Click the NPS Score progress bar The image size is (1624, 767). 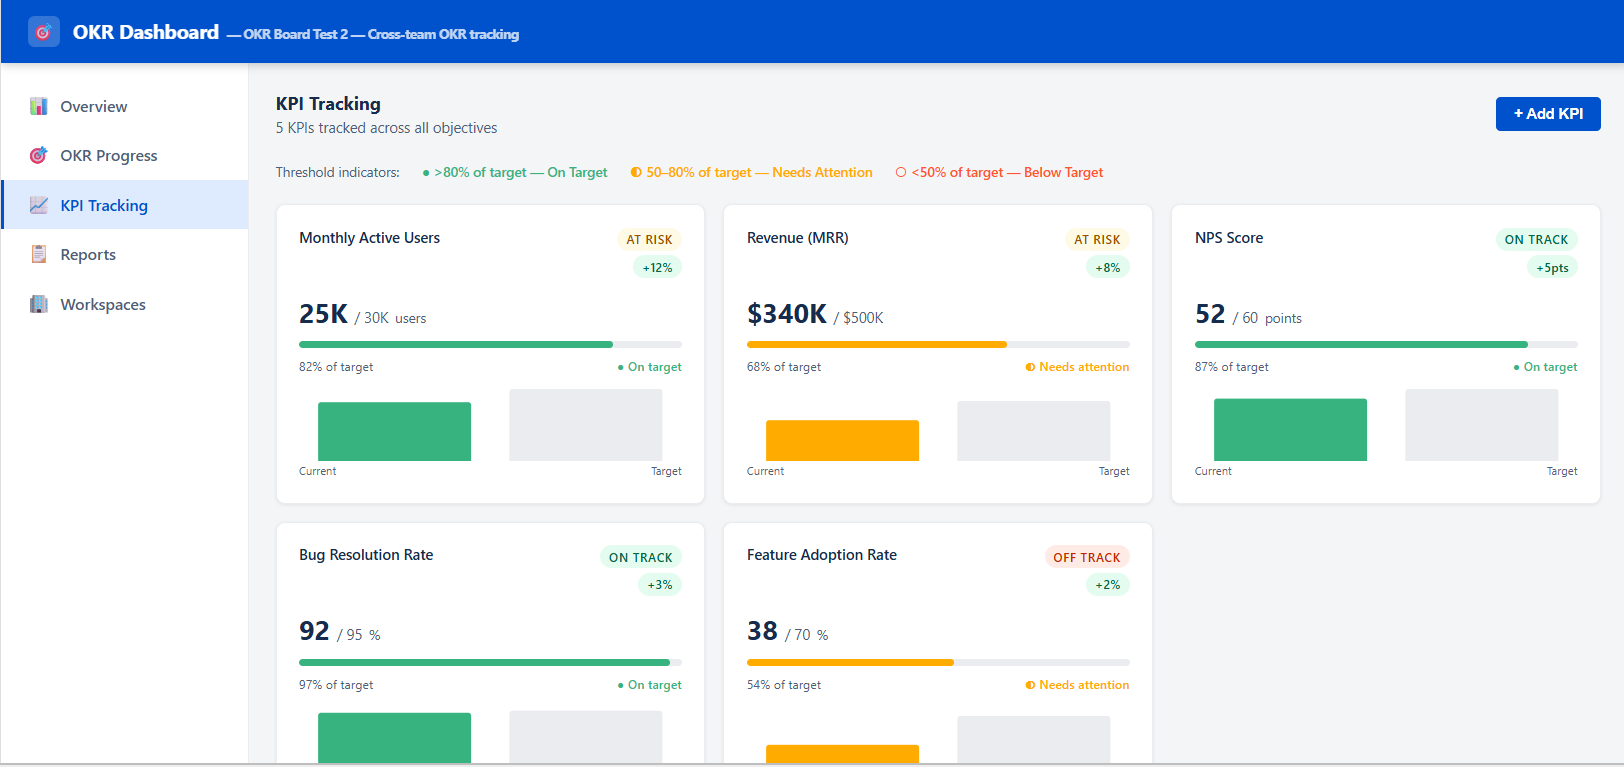pos(1386,344)
